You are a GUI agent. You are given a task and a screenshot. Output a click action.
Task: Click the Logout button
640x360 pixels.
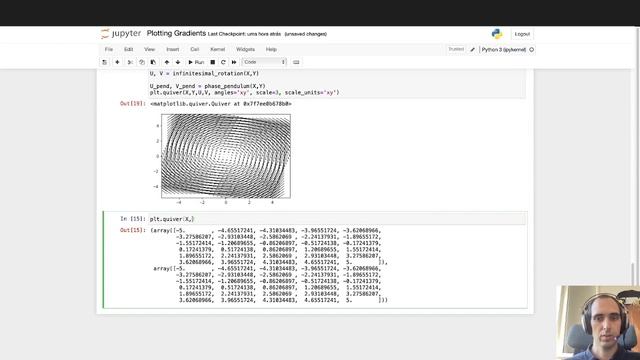point(522,34)
